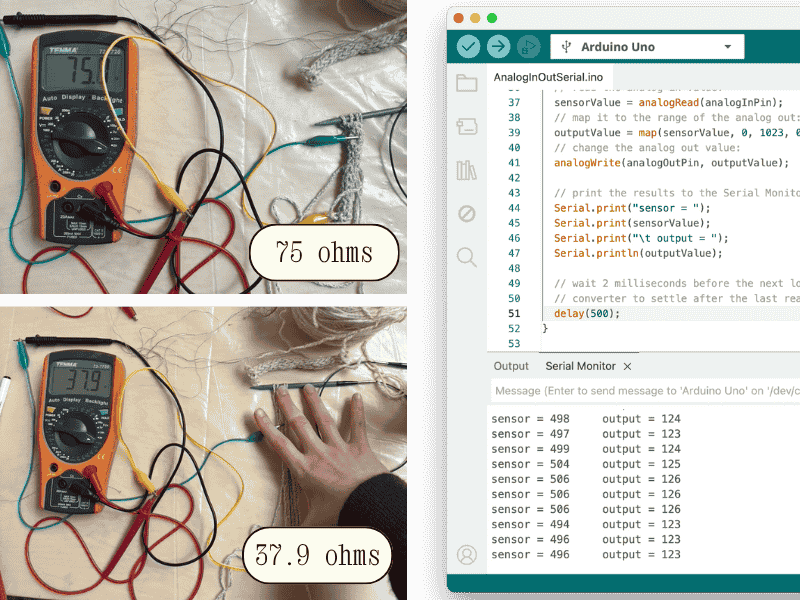Upload the sketch with the arrow button

pos(498,47)
